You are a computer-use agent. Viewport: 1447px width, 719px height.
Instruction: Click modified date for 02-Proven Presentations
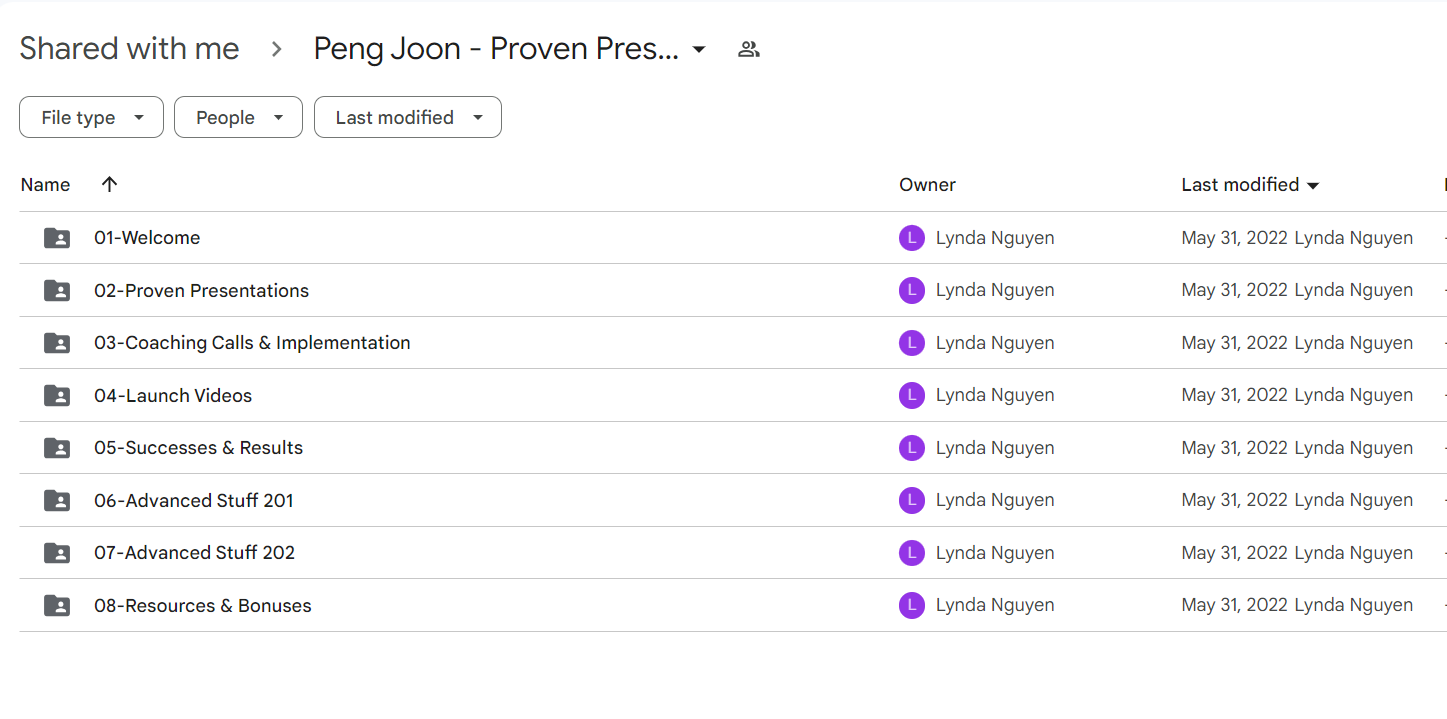1234,290
